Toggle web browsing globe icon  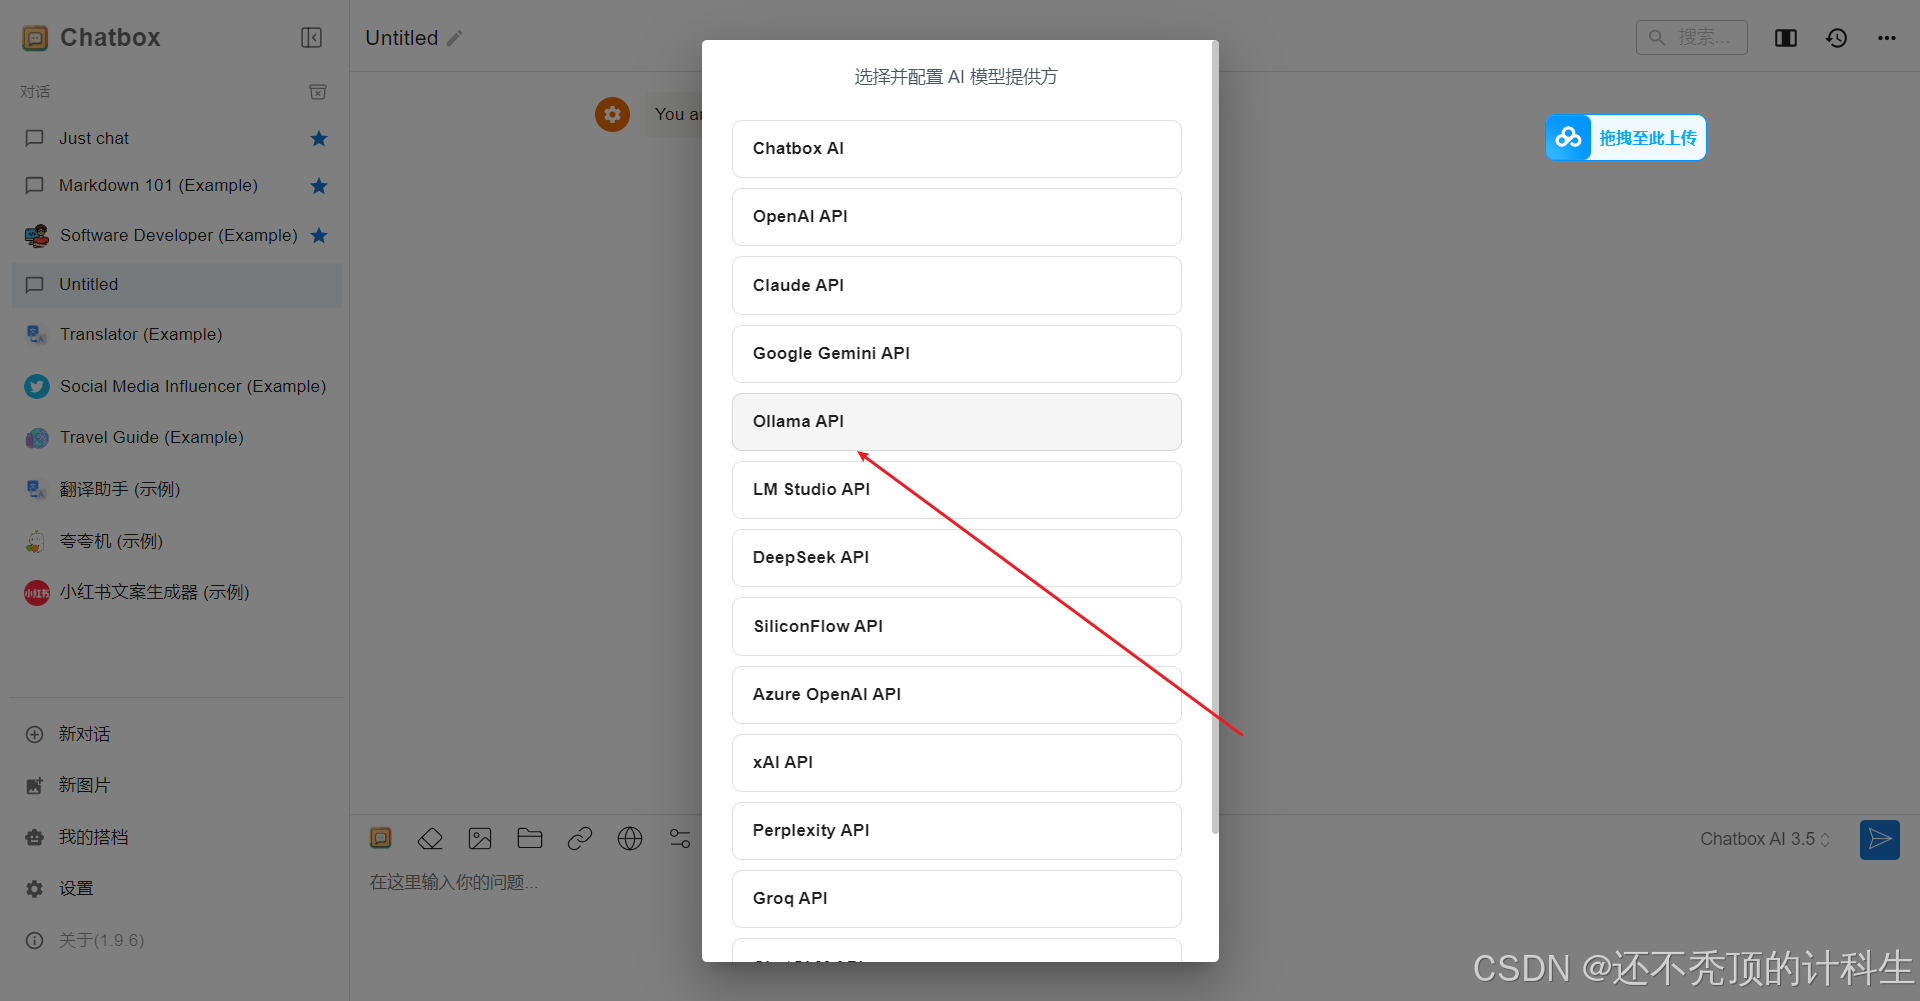[x=630, y=838]
